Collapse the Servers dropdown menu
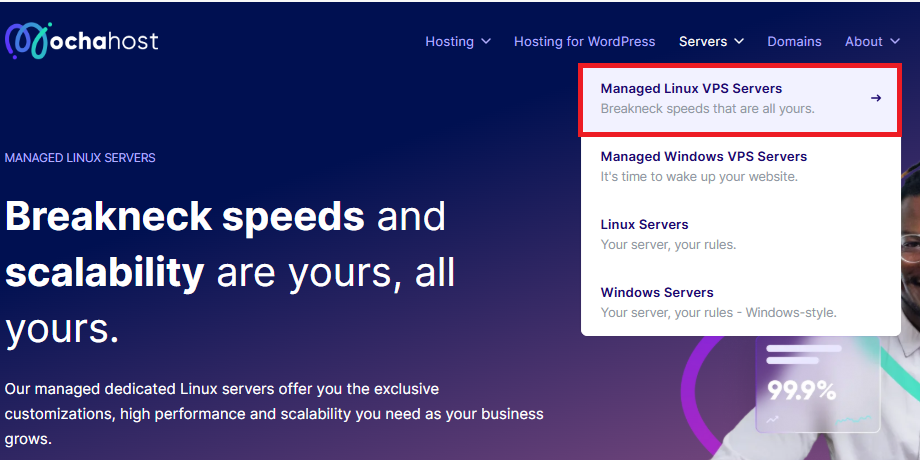This screenshot has height=460, width=920. pos(711,42)
